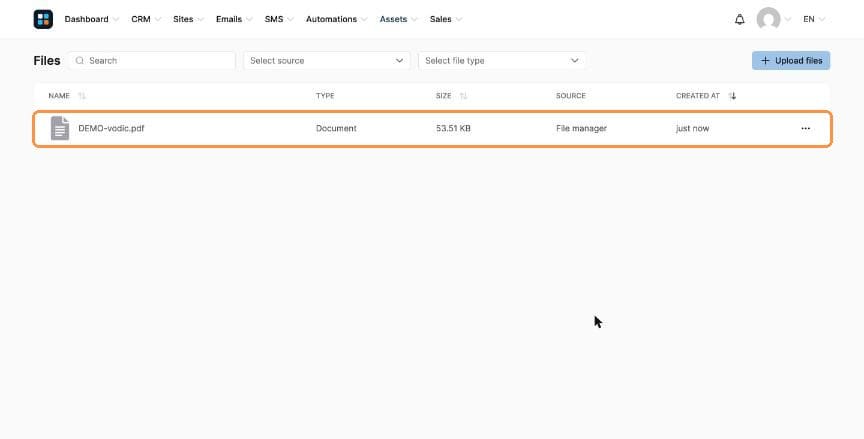Focus the Search files input
This screenshot has width=864, height=439.
[152, 61]
